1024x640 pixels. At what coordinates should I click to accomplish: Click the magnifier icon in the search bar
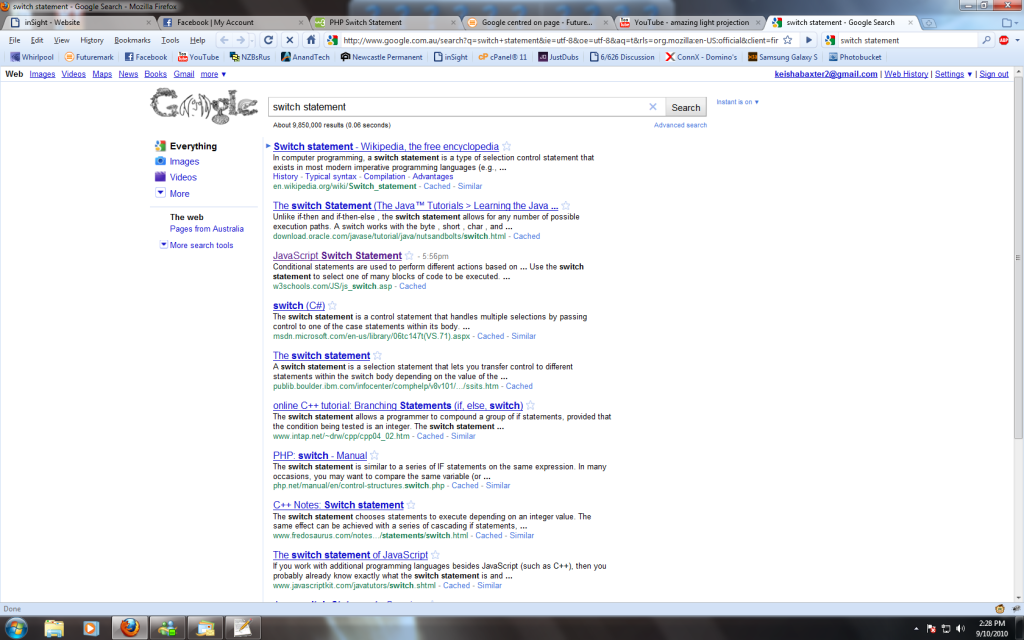tap(986, 40)
